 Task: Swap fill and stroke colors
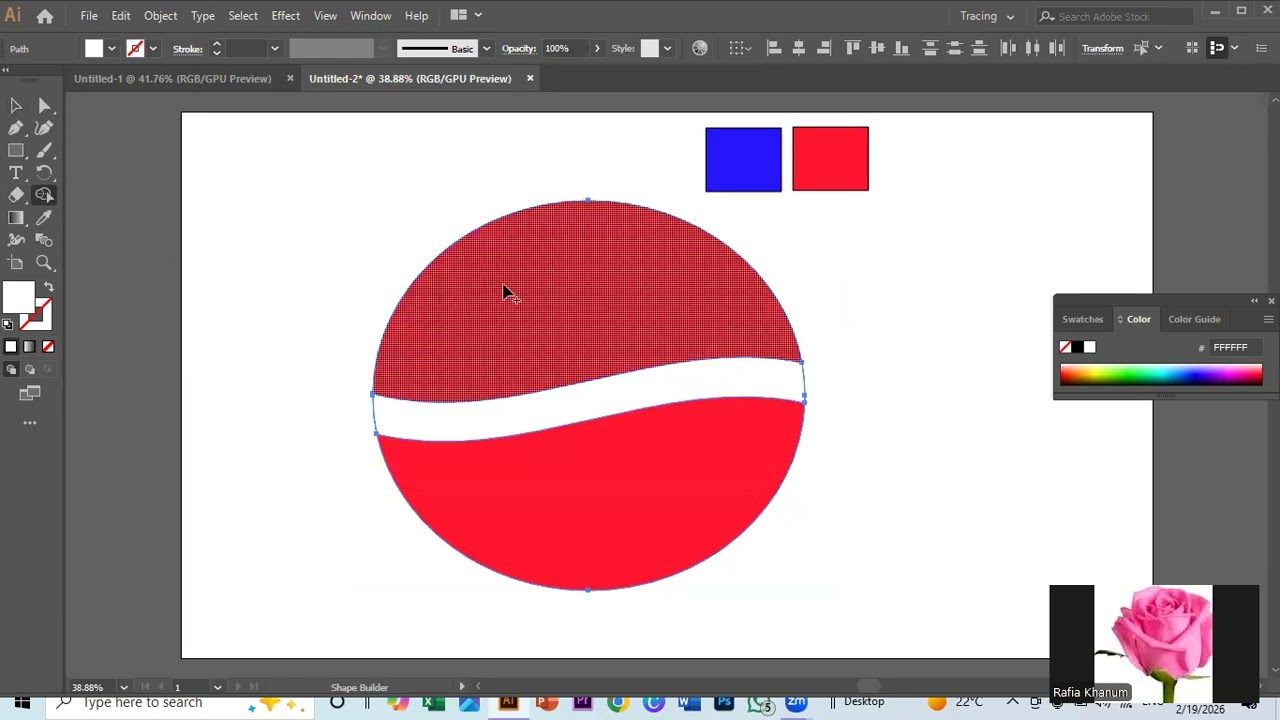tap(48, 287)
